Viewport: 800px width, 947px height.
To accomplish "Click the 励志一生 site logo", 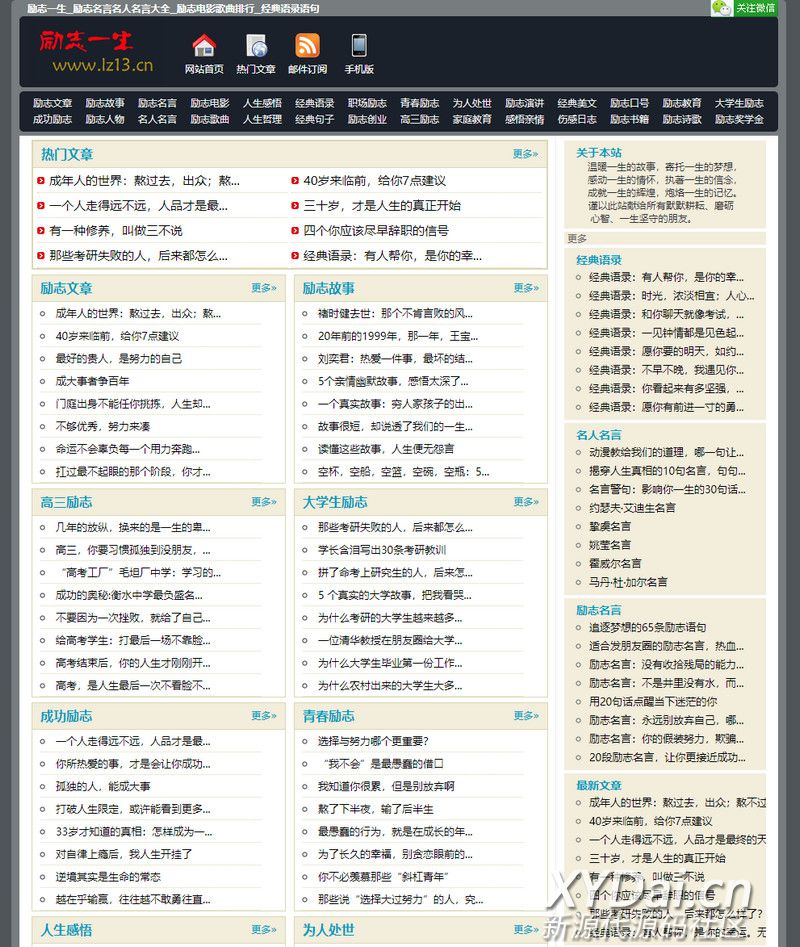I will [x=97, y=52].
